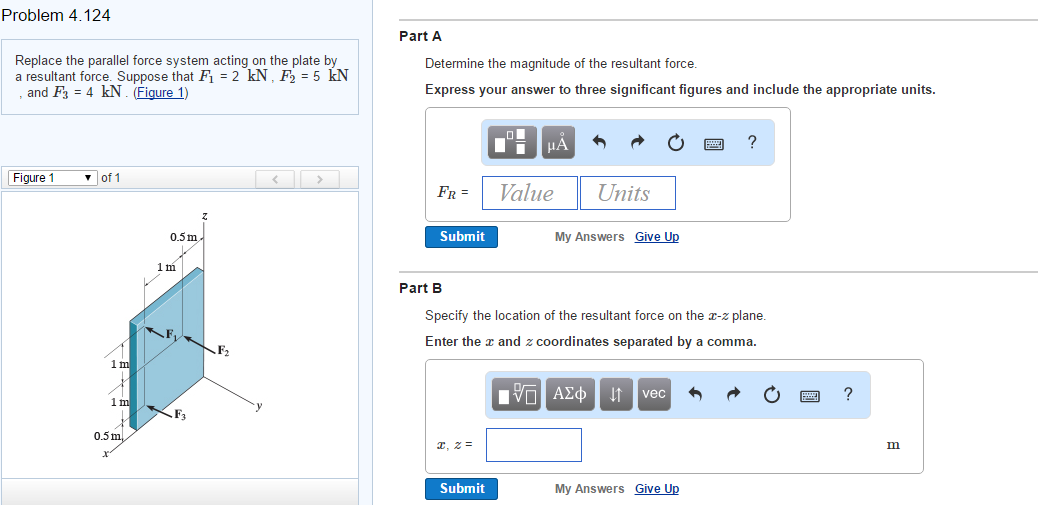This screenshot has height=505, width=1062.
Task: Open Part A help question mark
Action: 751,143
